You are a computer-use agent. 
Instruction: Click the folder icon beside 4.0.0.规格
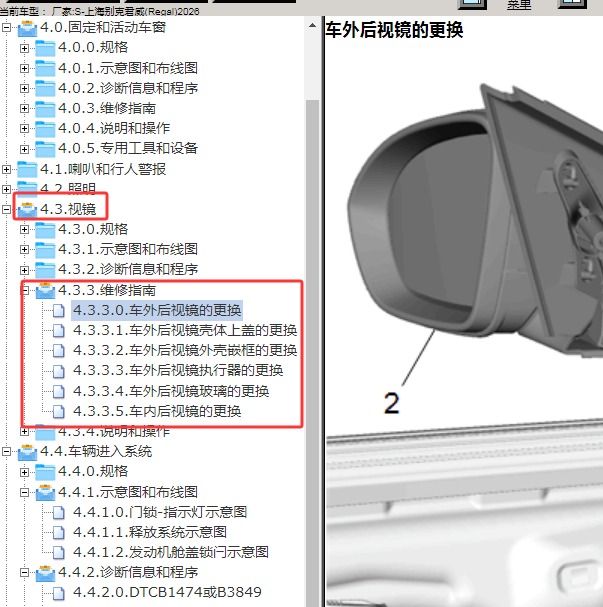pyautogui.click(x=45, y=48)
